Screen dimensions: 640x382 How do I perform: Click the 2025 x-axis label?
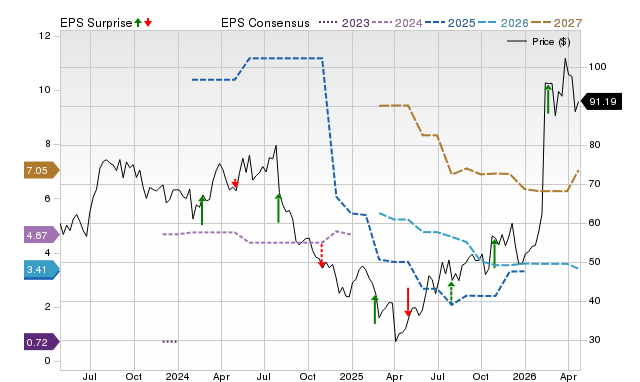pyautogui.click(x=351, y=376)
